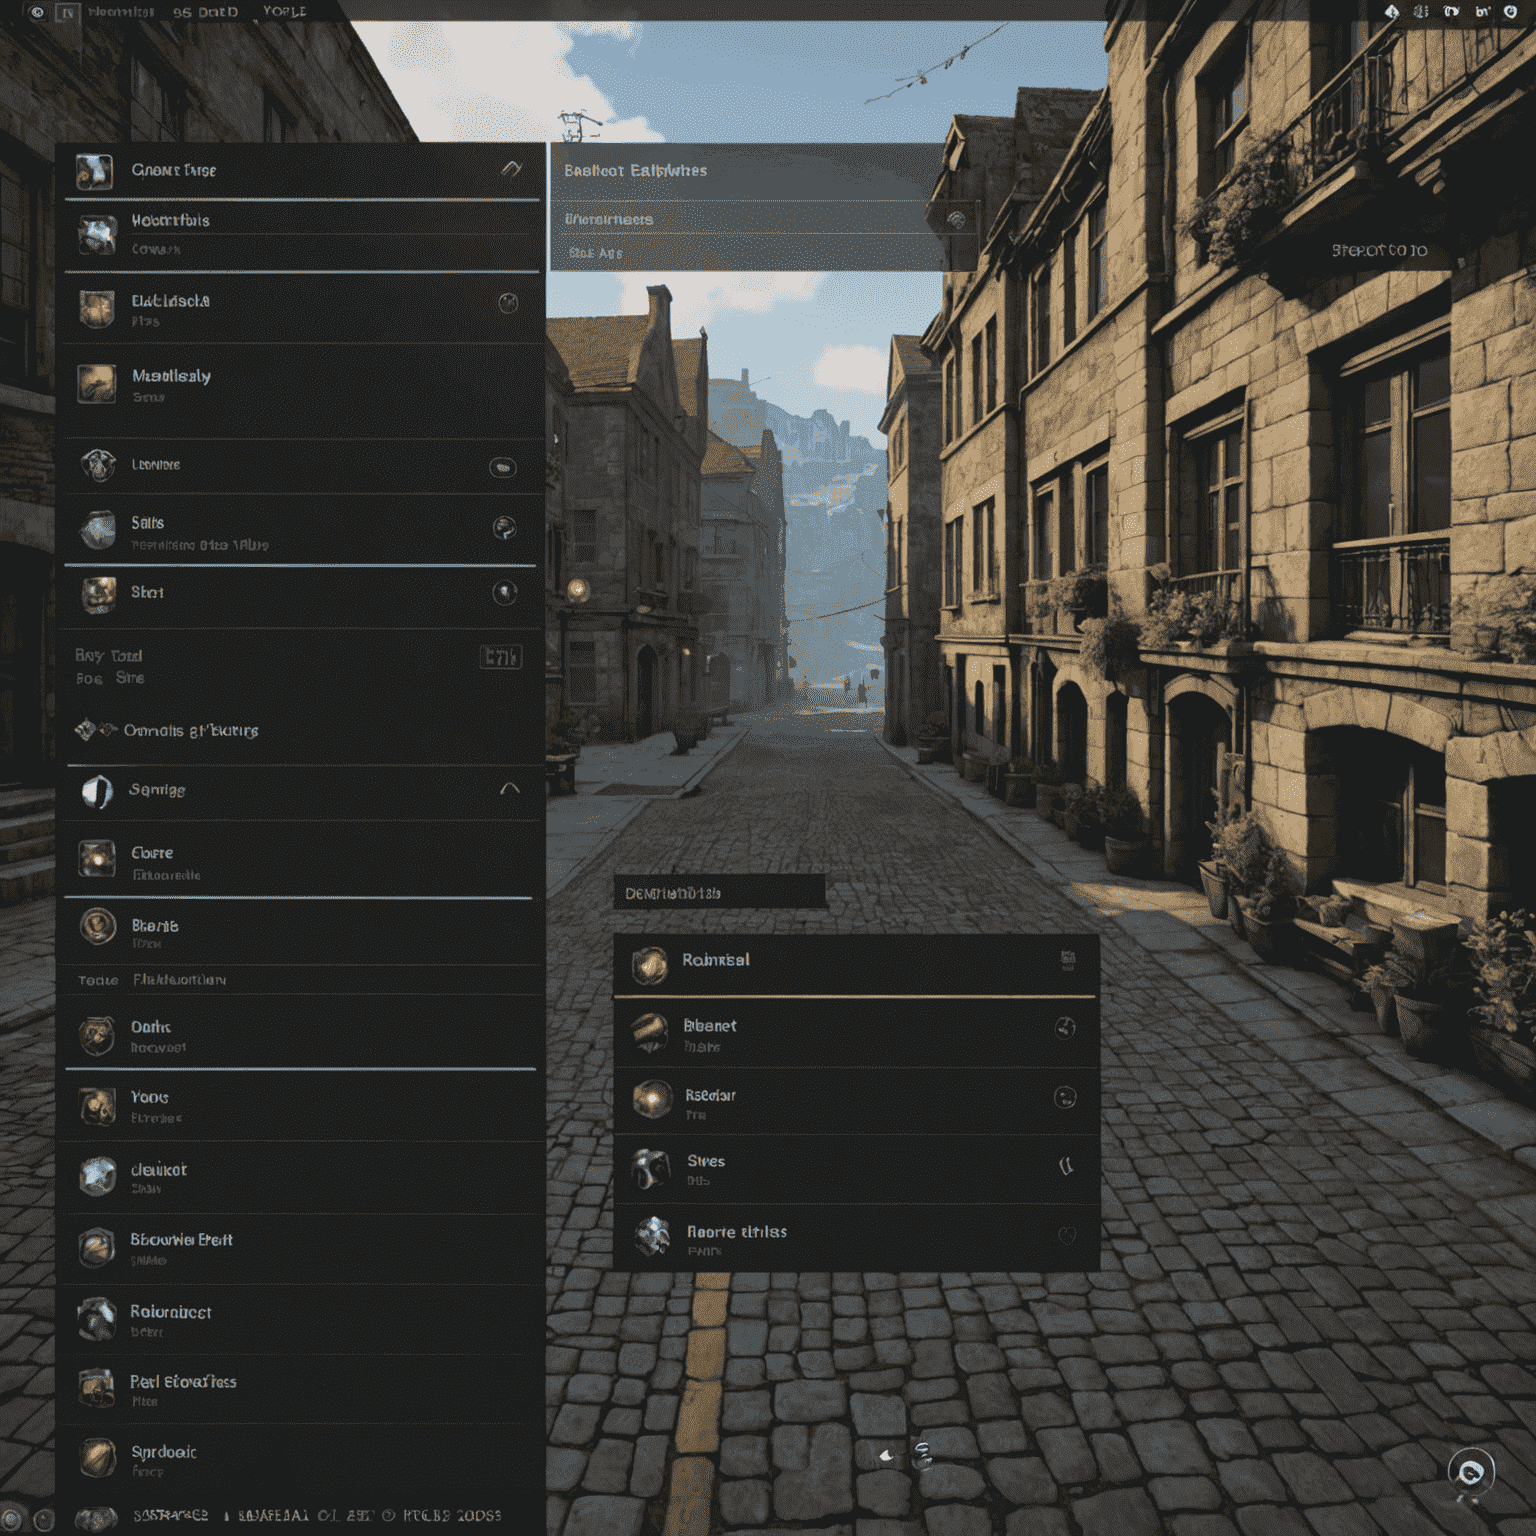This screenshot has height=1536, width=1536.
Task: Click the 'Toate Fliaklaortian' row text
Action: (152, 980)
